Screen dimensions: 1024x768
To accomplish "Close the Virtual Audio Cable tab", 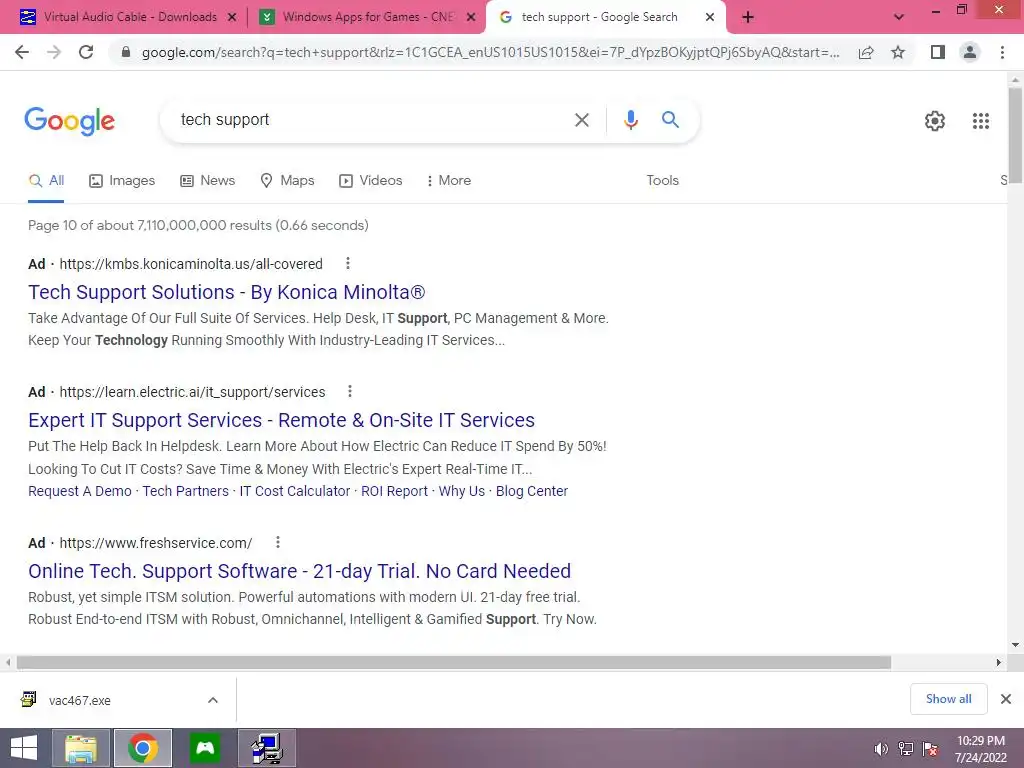I will [231, 18].
